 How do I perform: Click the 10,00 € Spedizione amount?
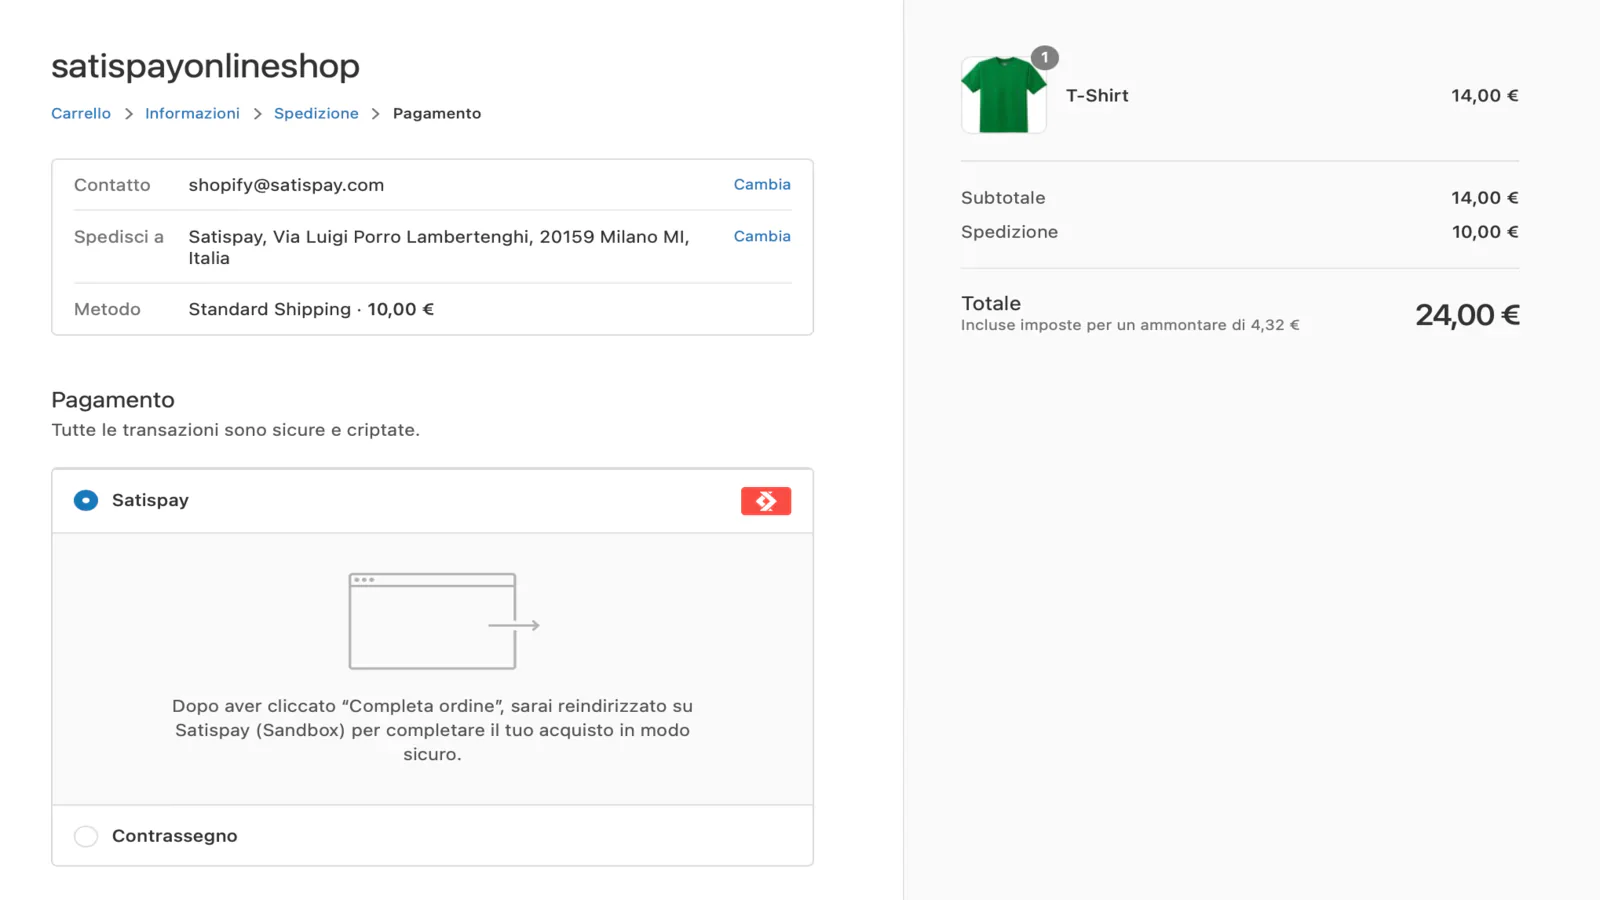[x=1485, y=232]
